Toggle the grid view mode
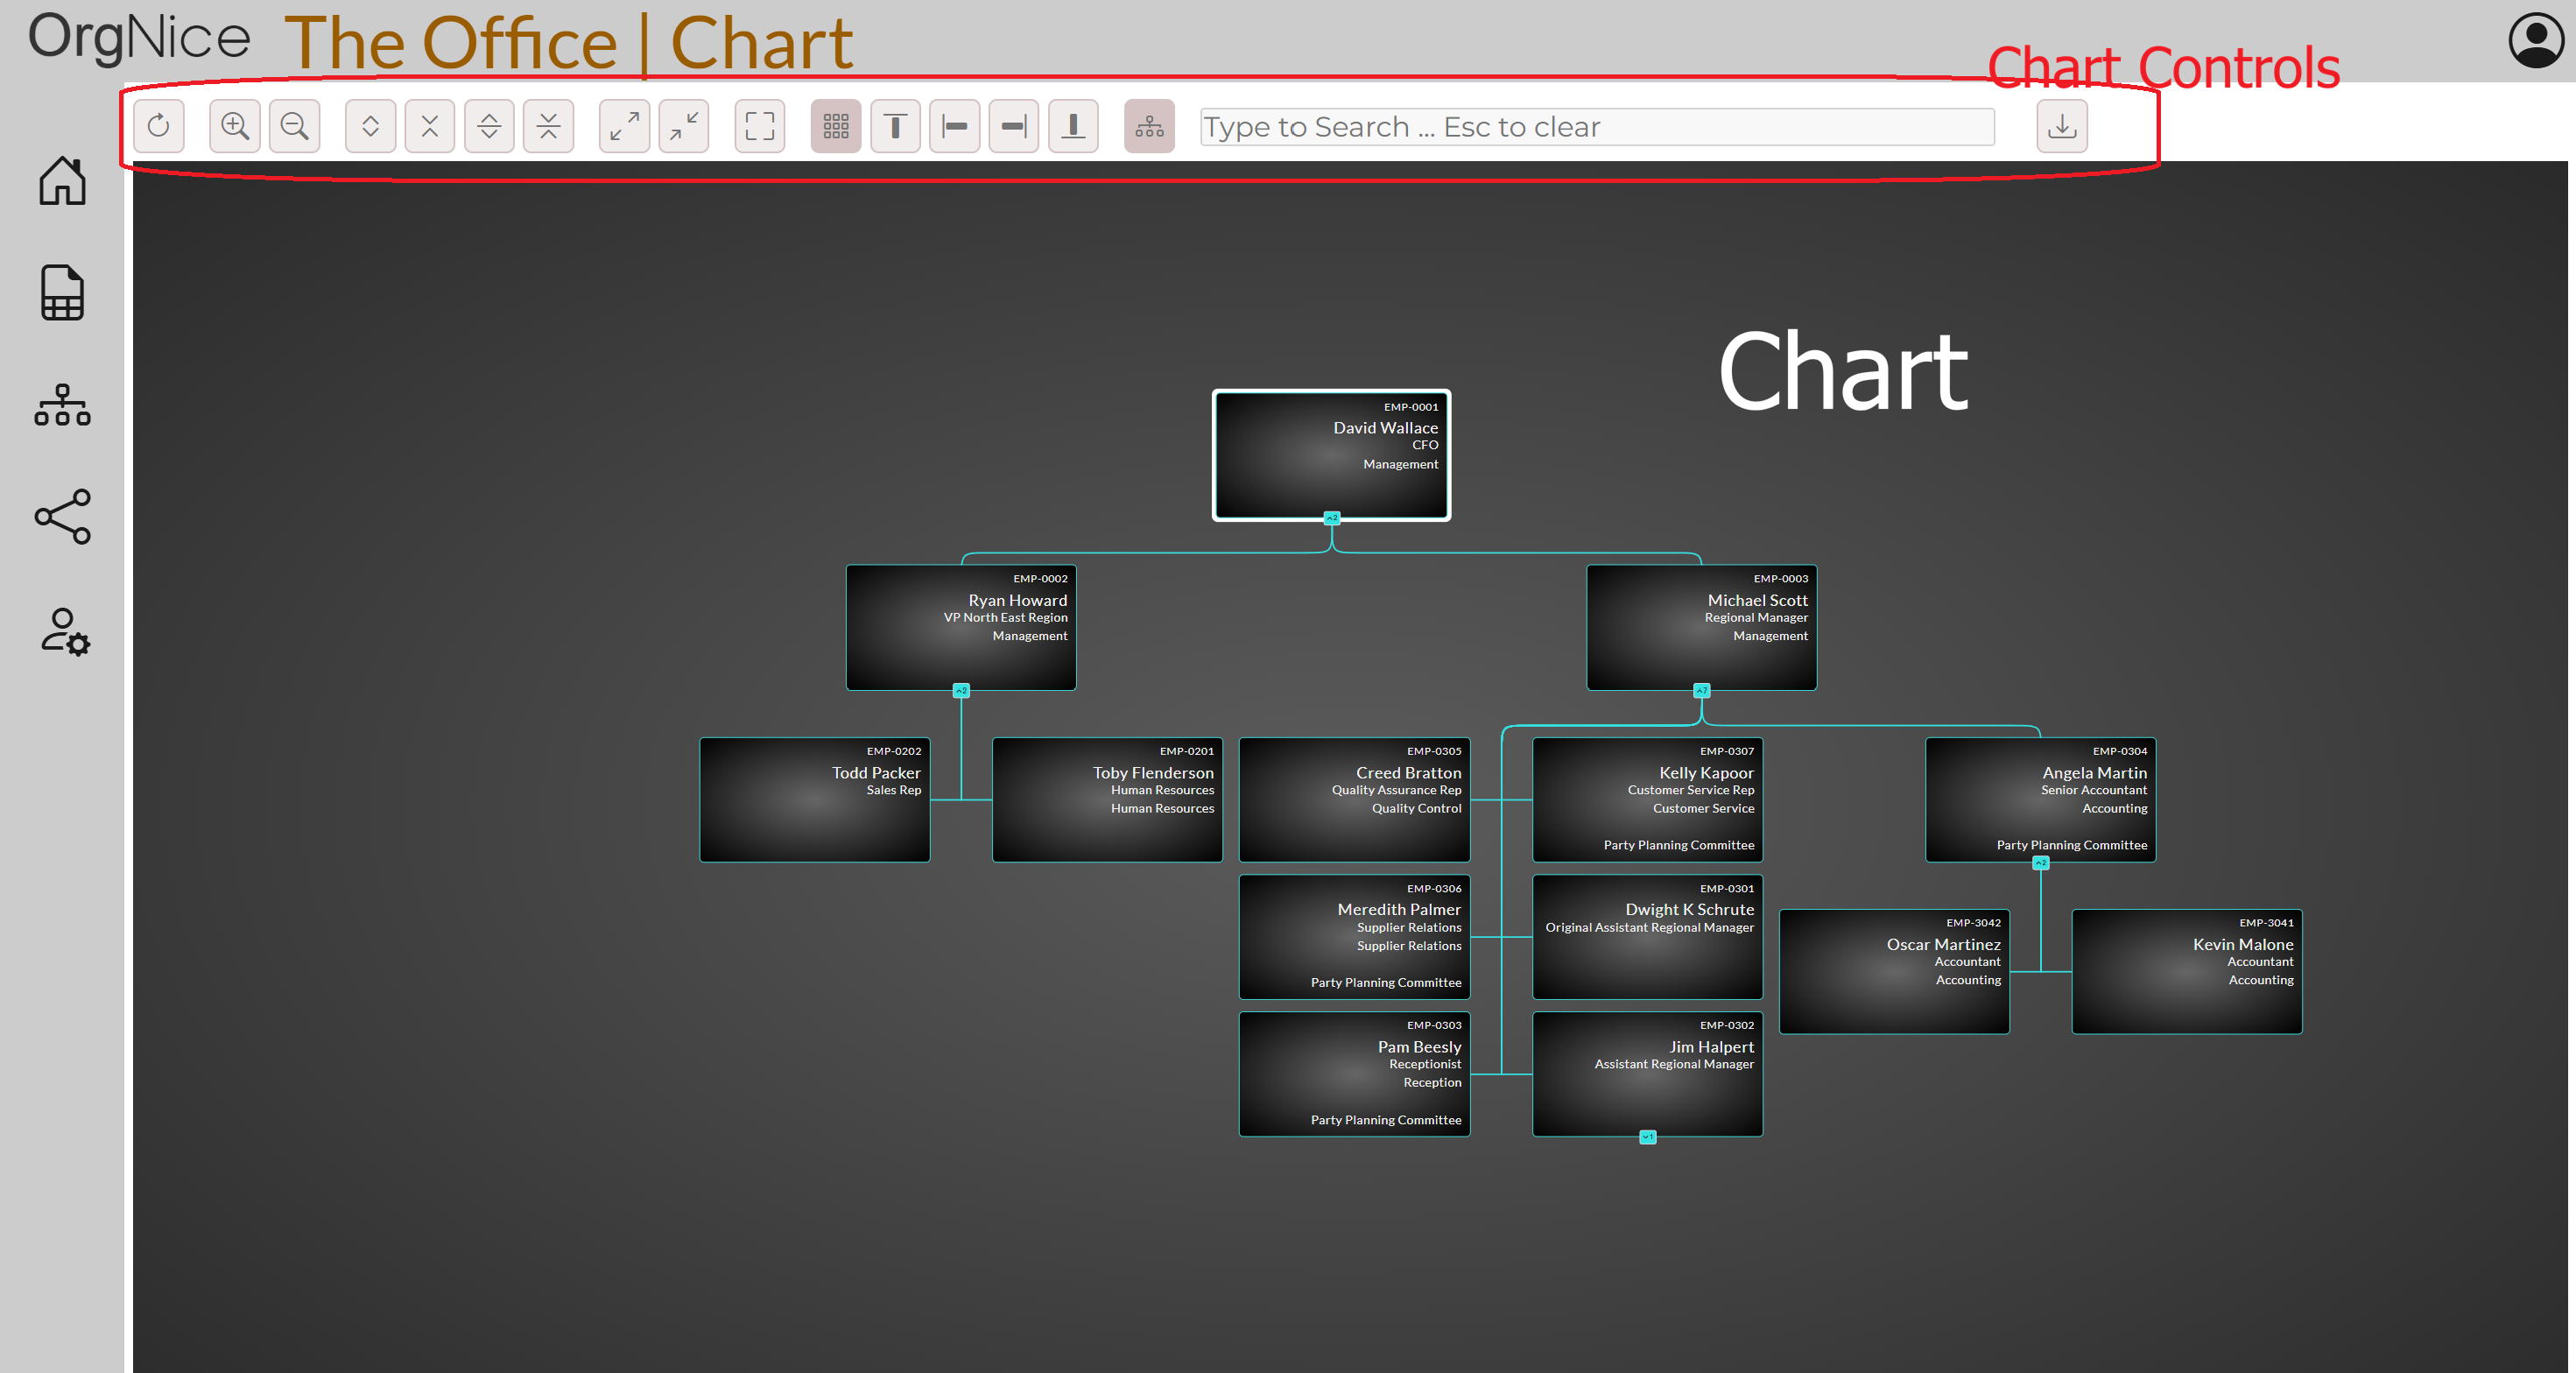 pyautogui.click(x=835, y=126)
